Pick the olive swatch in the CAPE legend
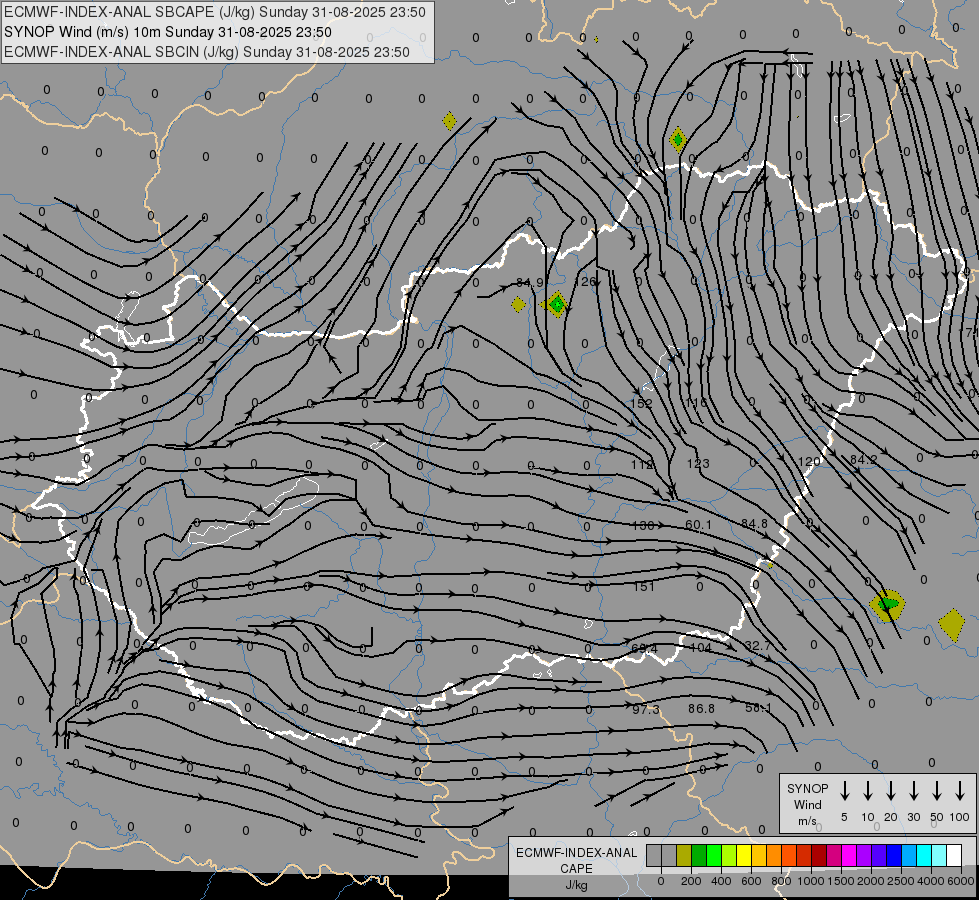Screen dimensions: 979x900 [x=684, y=856]
